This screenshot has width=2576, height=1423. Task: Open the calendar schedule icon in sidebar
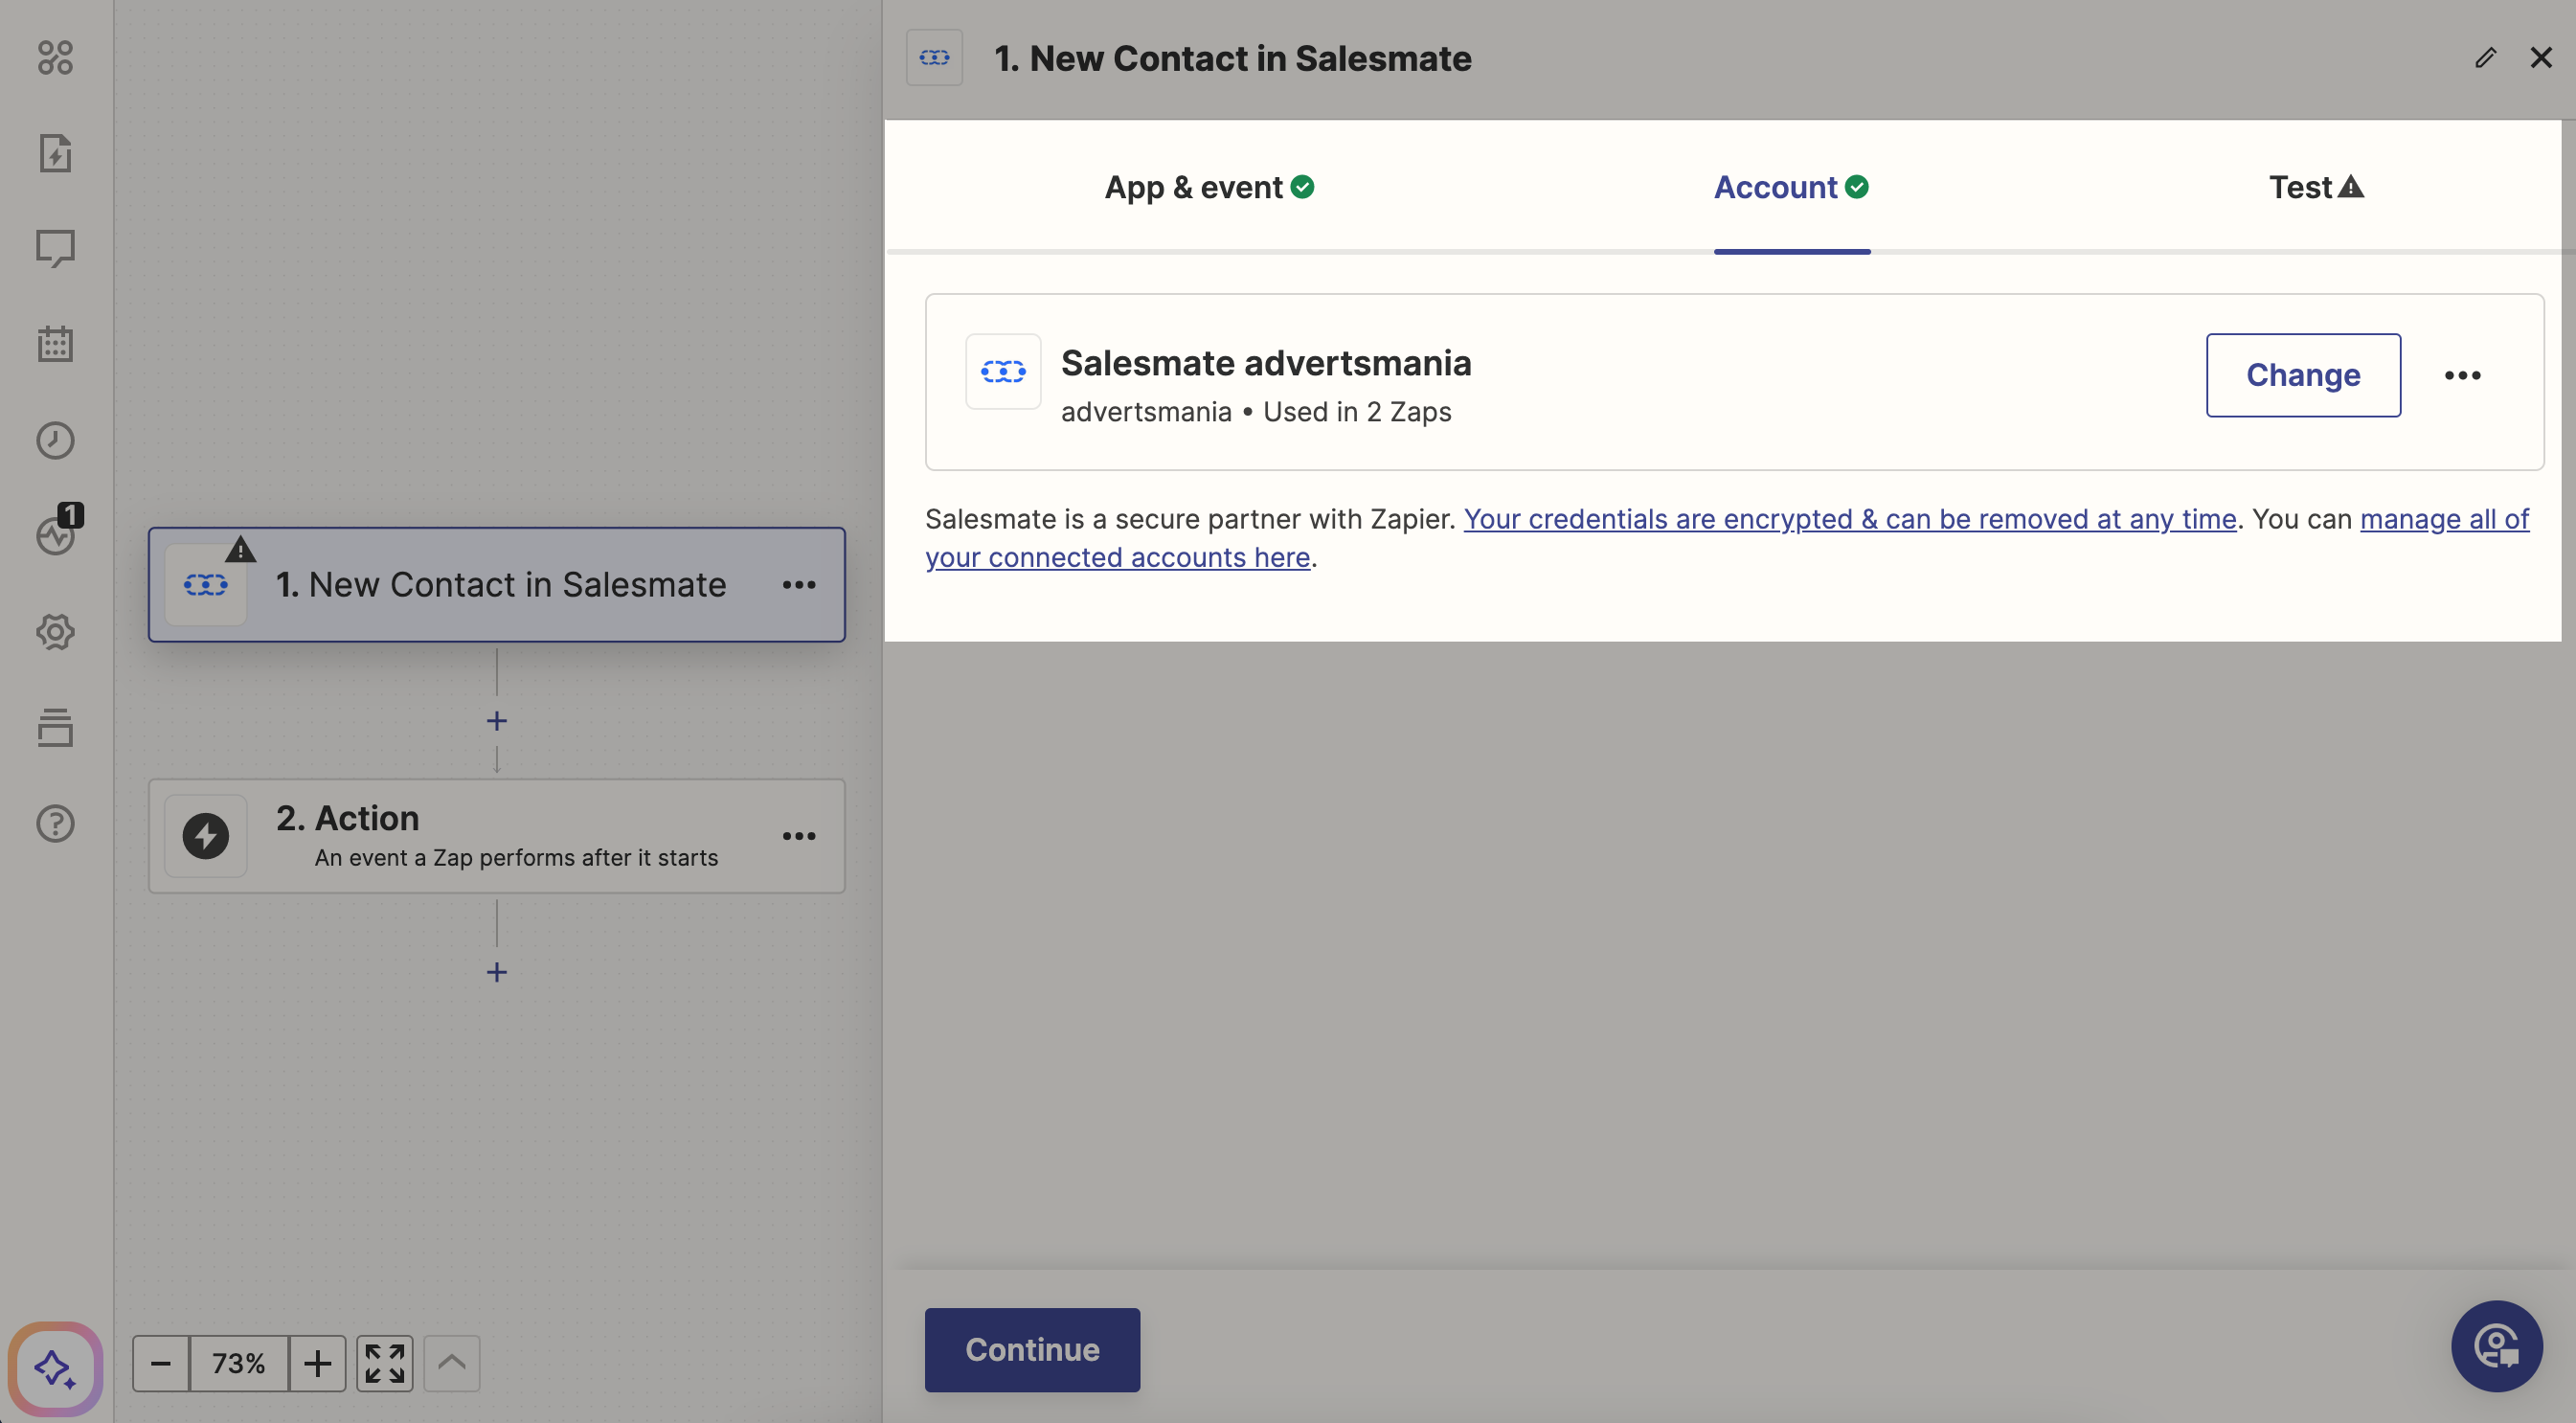click(x=55, y=344)
